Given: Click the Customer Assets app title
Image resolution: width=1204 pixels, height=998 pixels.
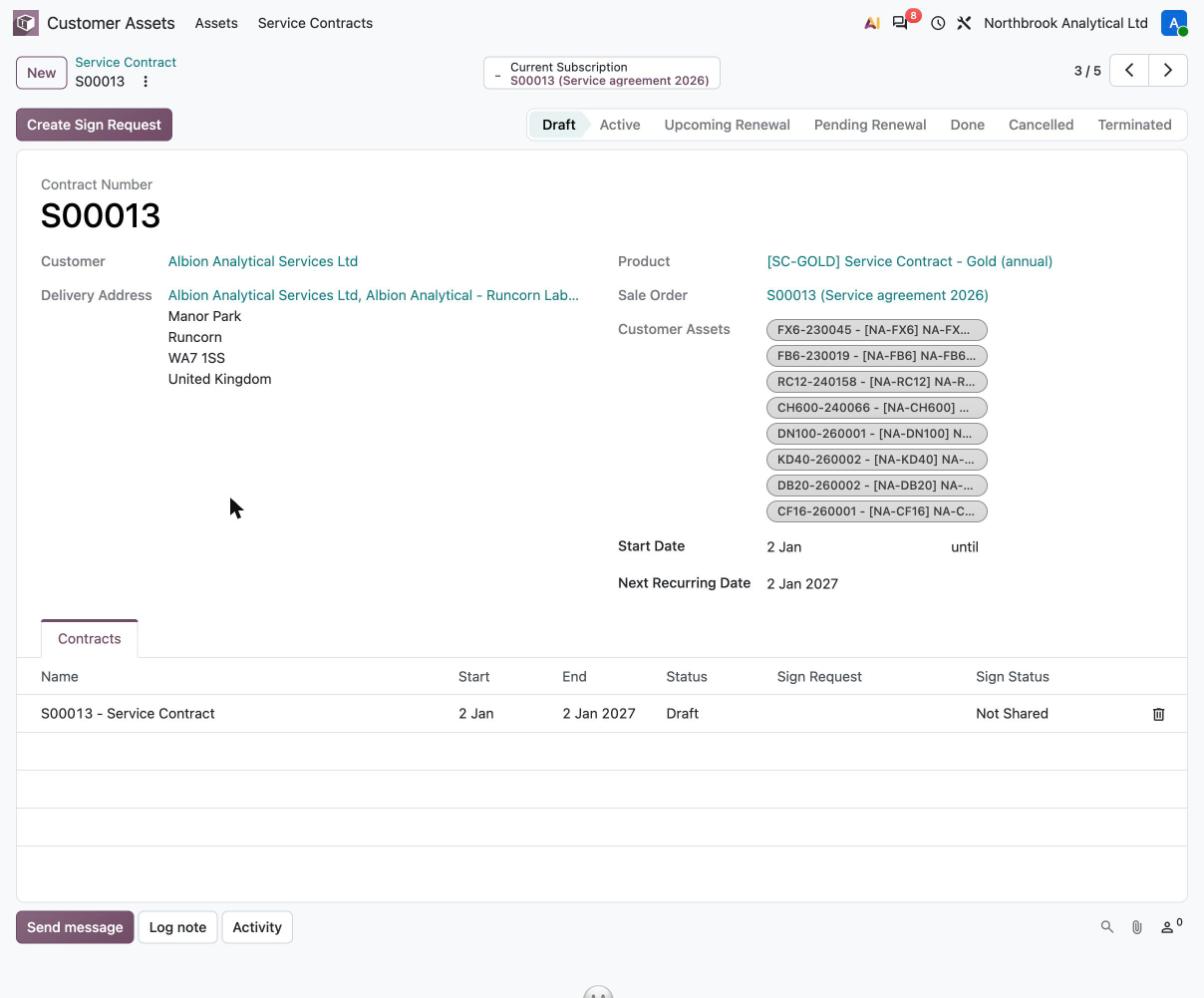Looking at the screenshot, I should 111,23.
